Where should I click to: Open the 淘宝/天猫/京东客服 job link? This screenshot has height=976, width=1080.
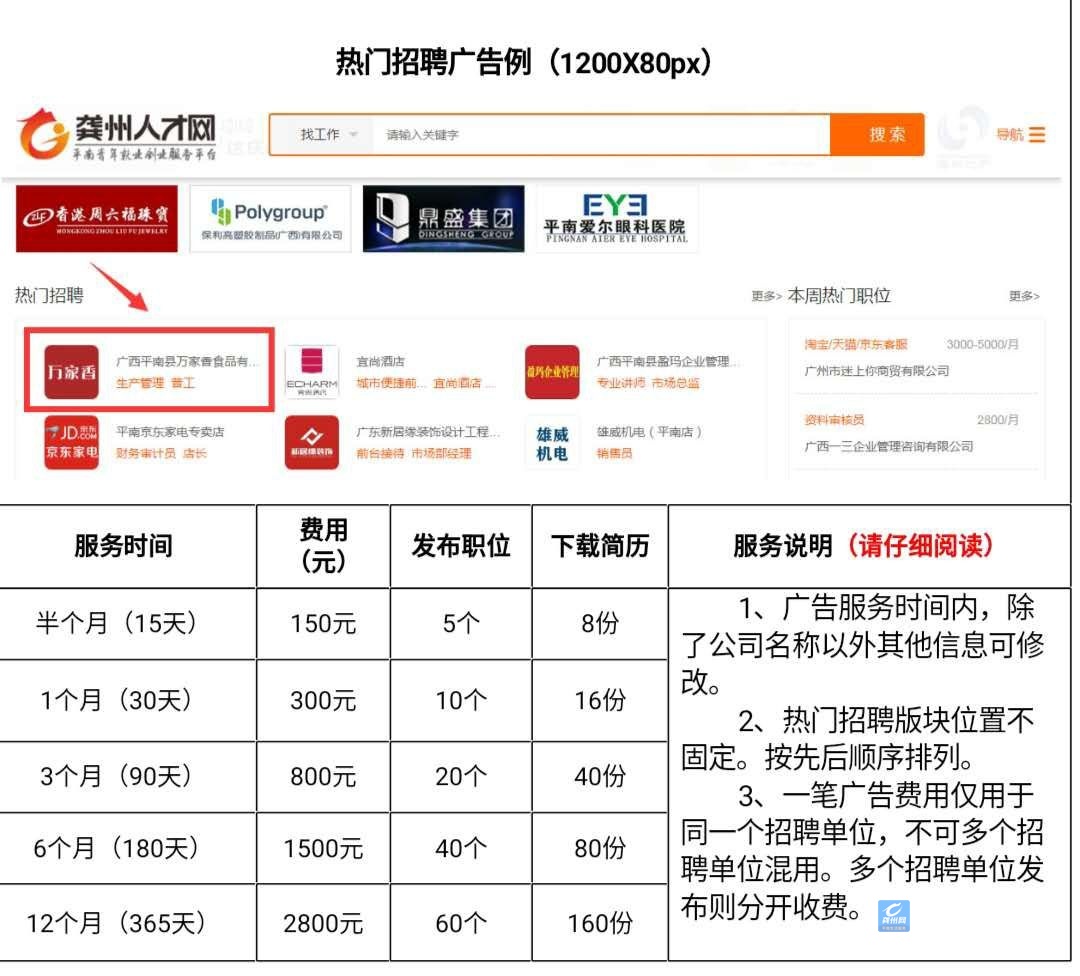coord(856,344)
